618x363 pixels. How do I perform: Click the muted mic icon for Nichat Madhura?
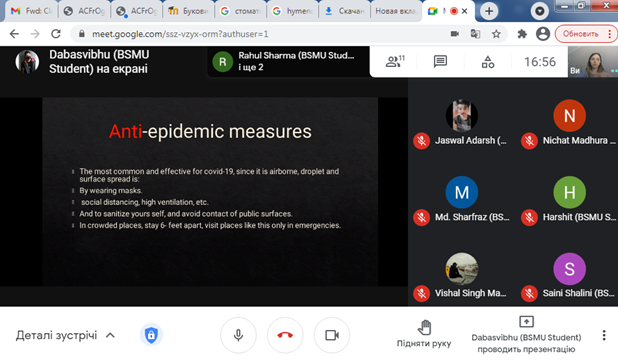point(529,141)
